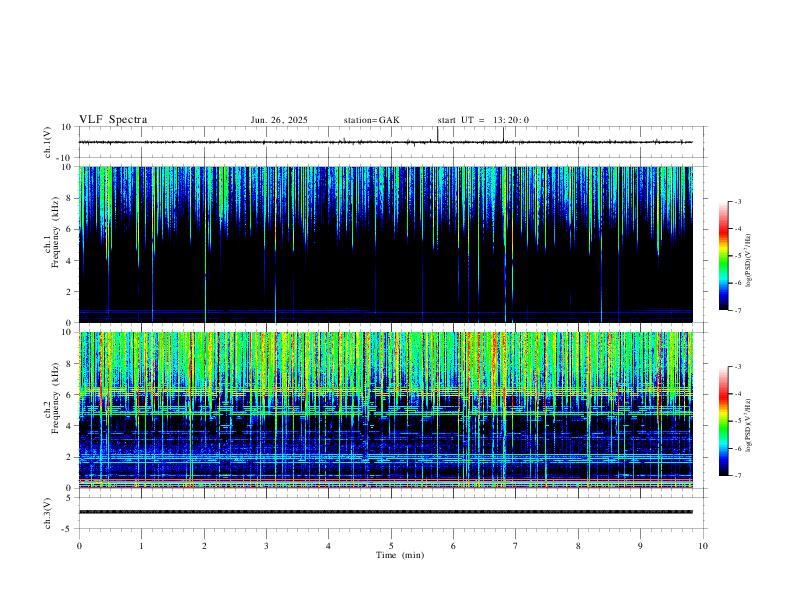
Task: Click the ch.2 spectrogram color scale bar
Action: point(723,421)
